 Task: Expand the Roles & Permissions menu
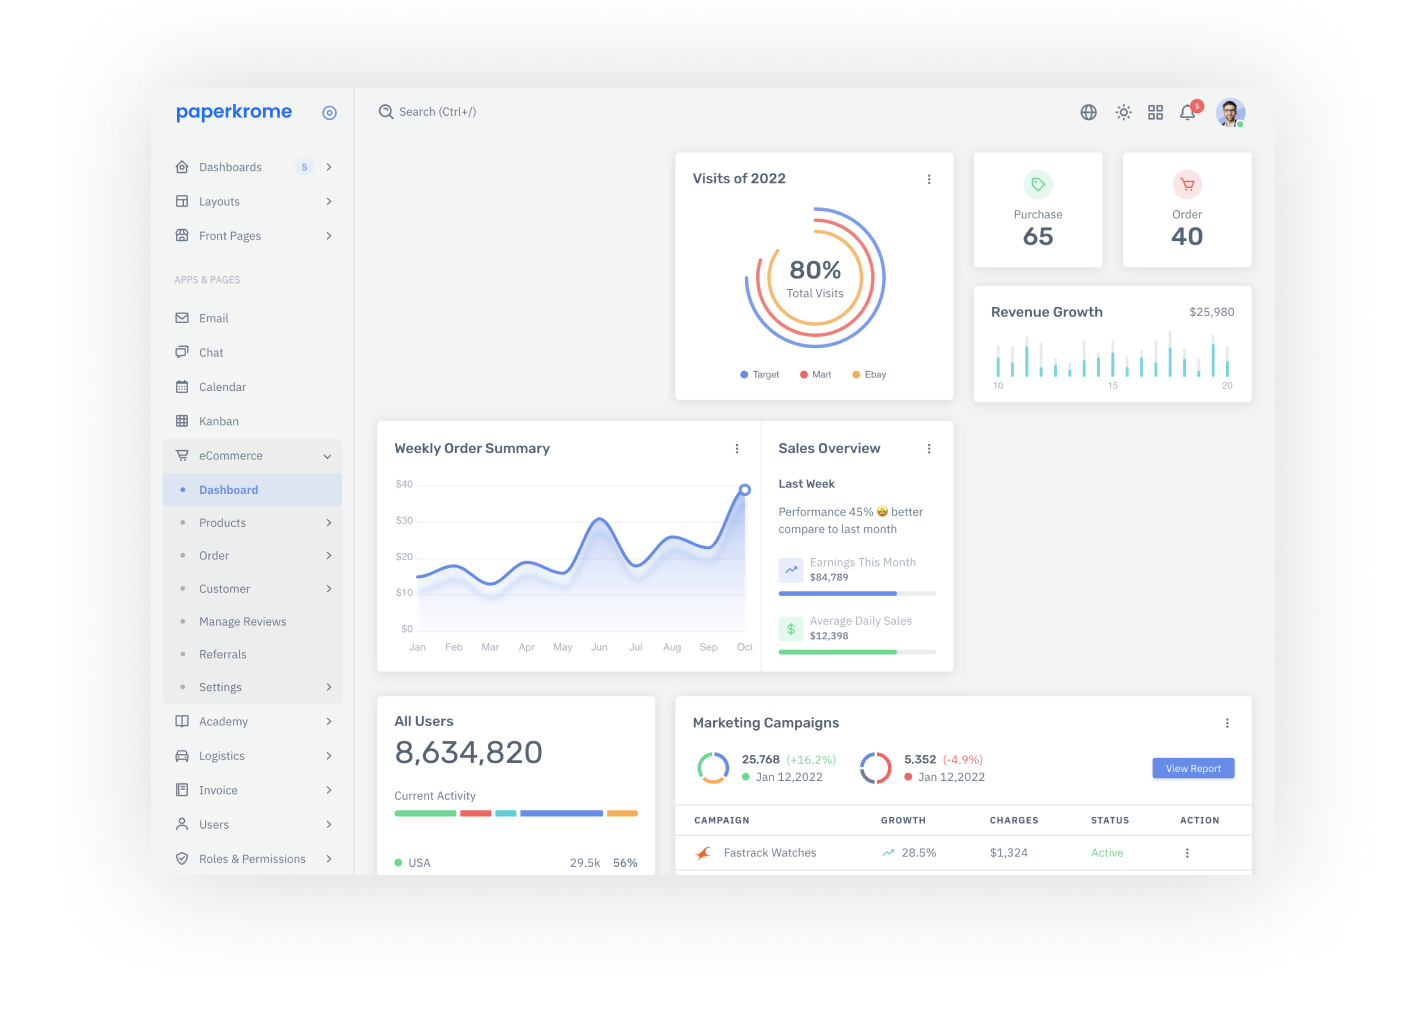pyautogui.click(x=328, y=858)
